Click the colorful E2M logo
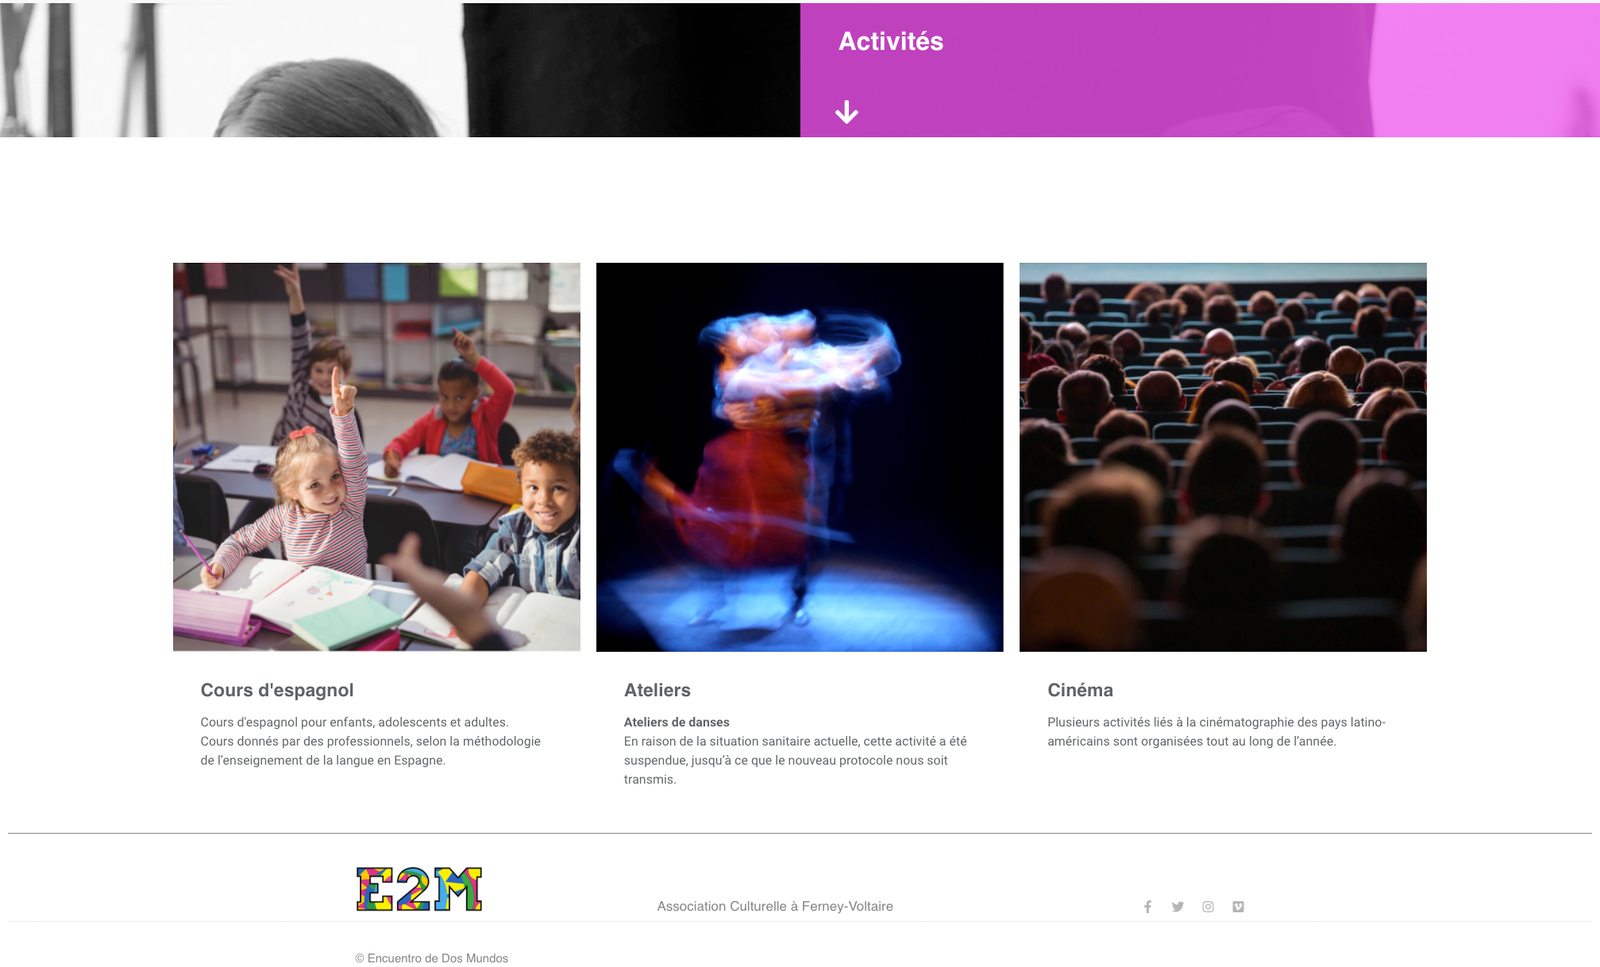1600x967 pixels. point(419,889)
